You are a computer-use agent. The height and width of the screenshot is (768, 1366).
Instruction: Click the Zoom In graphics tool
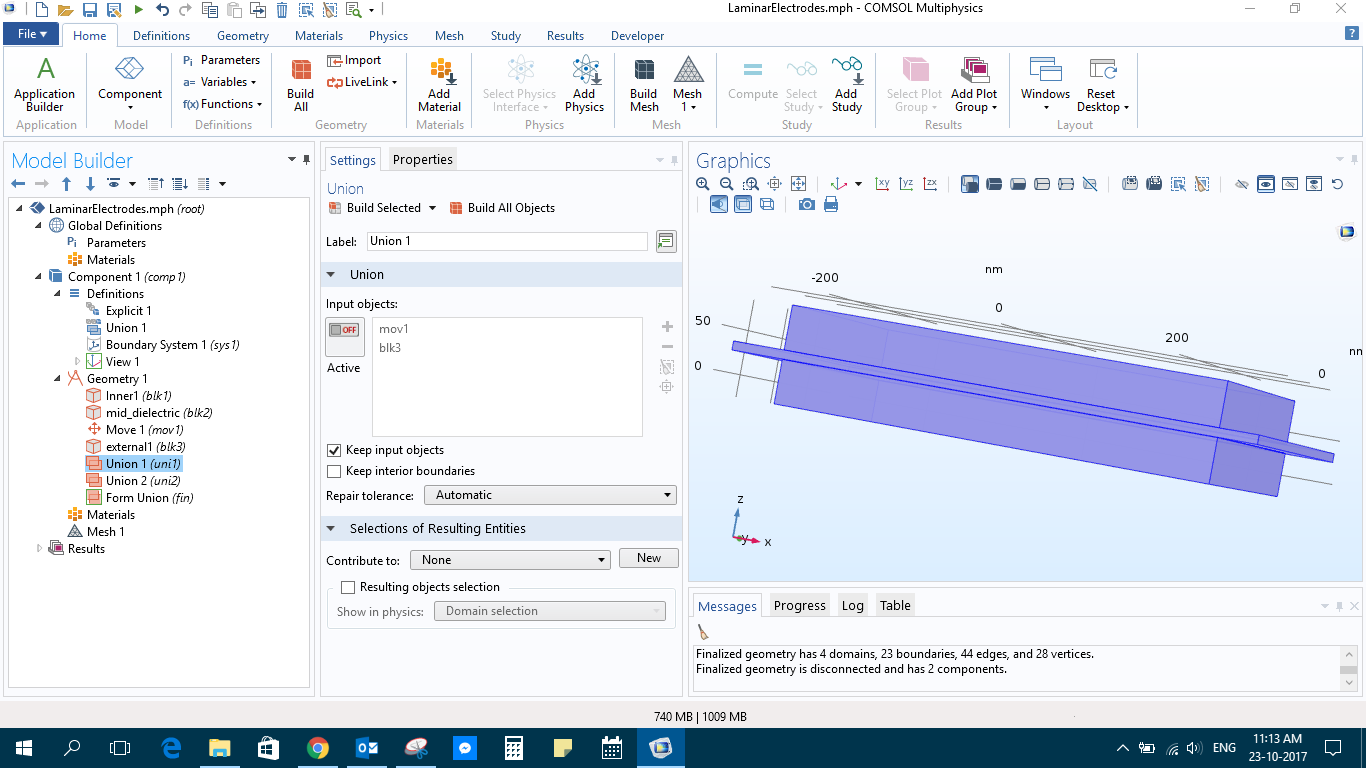[703, 184]
